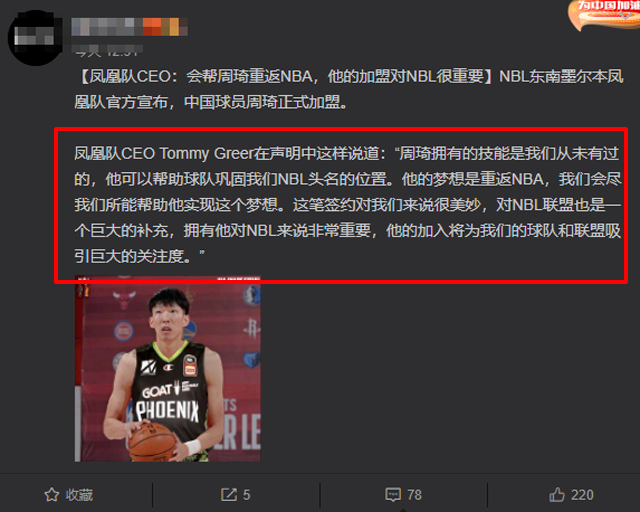Like the post with thumbs-up icon
Viewport: 640px width, 512px height.
tap(557, 494)
